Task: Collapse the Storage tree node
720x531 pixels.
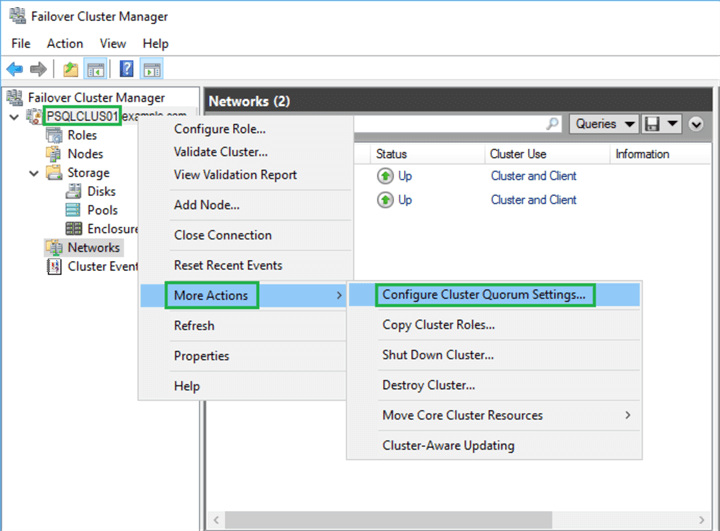Action: click(x=32, y=173)
